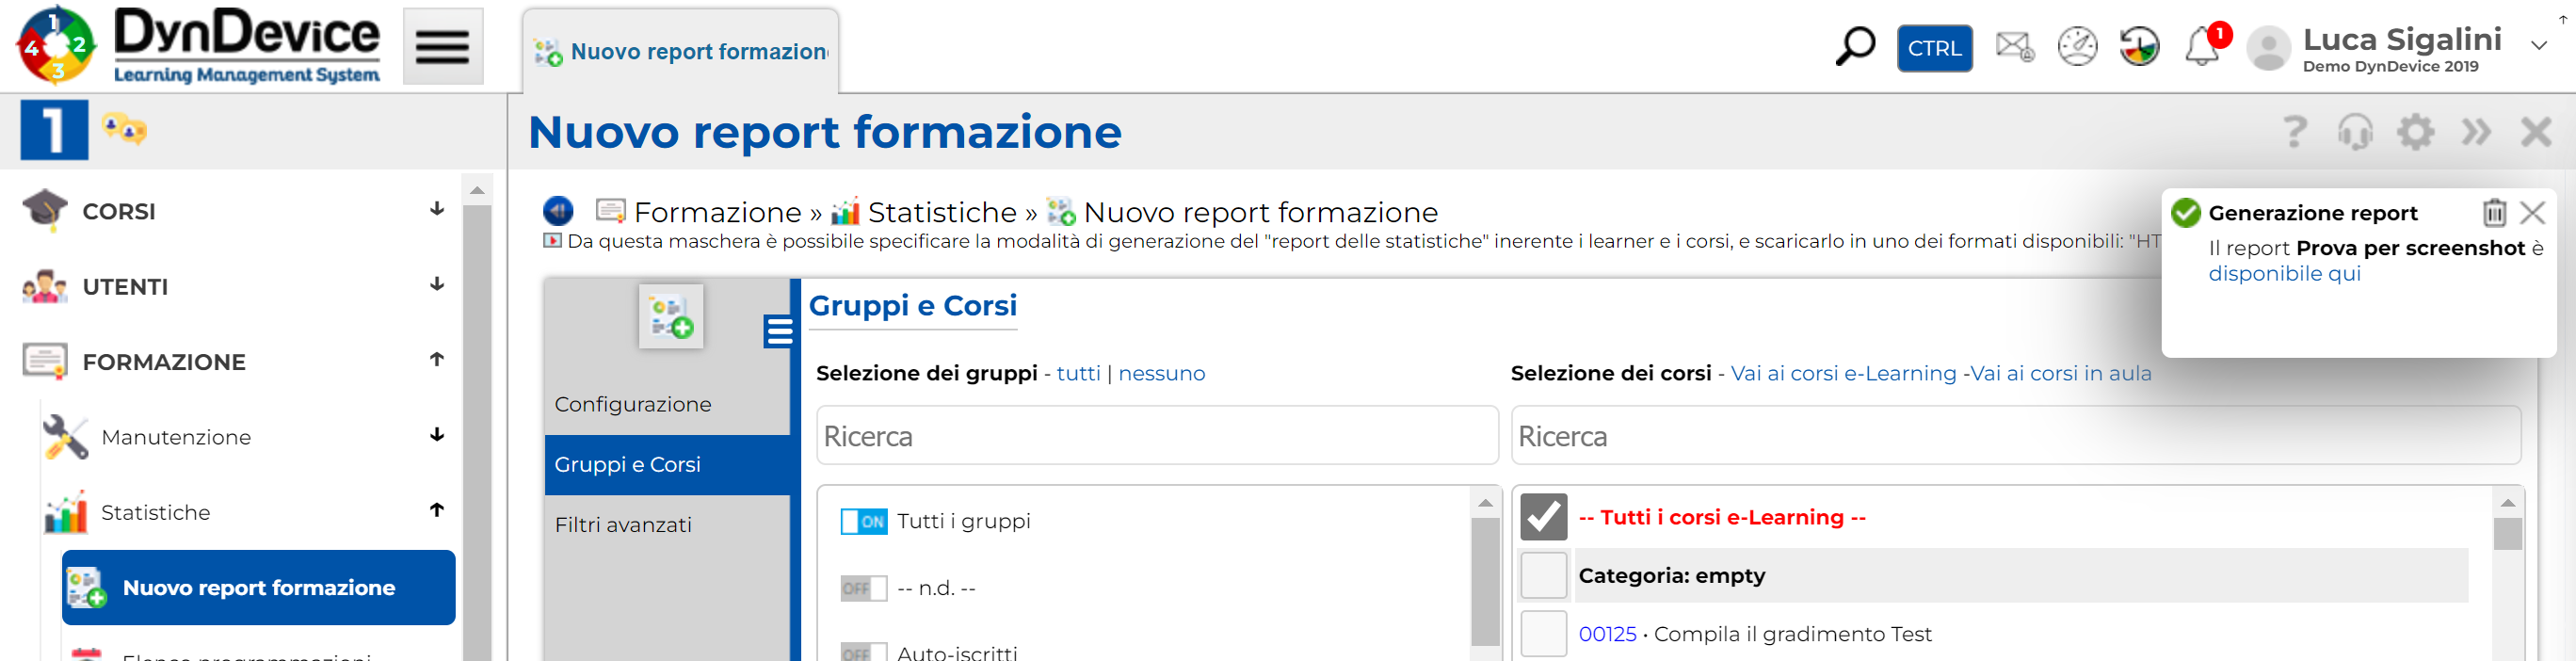Switch to the Configurazione tab

tap(633, 404)
